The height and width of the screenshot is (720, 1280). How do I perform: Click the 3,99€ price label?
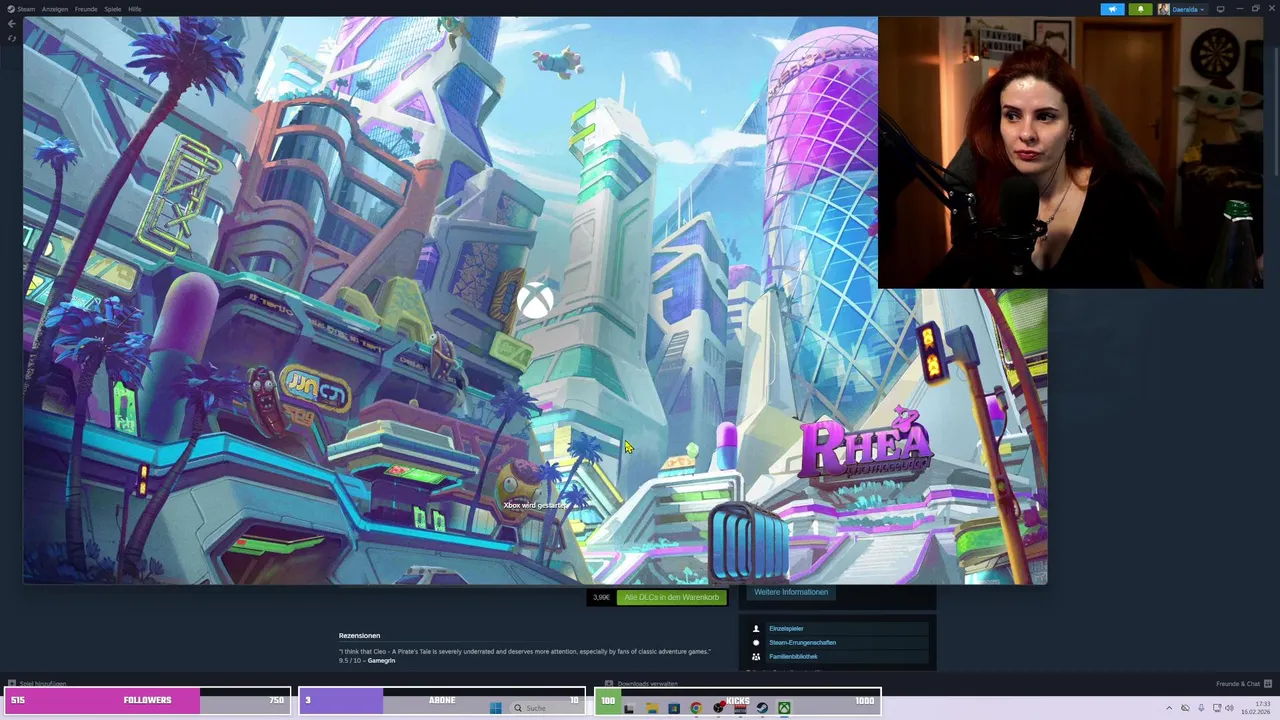pyautogui.click(x=601, y=597)
